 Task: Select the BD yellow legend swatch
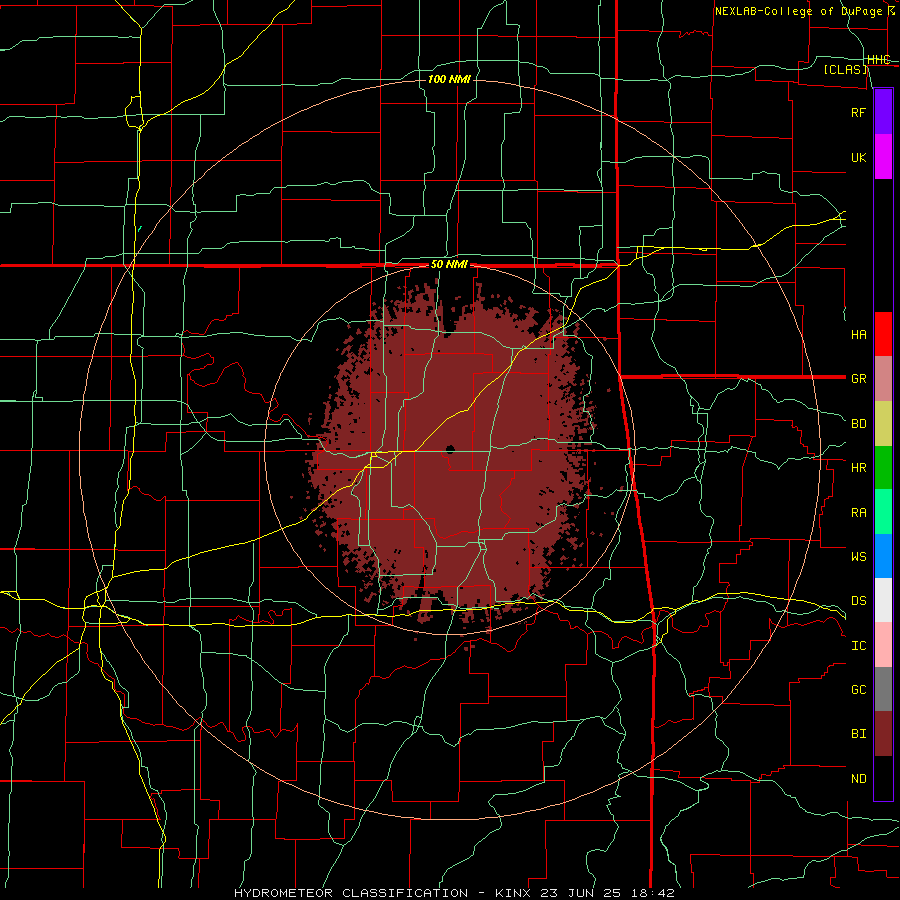(883, 423)
